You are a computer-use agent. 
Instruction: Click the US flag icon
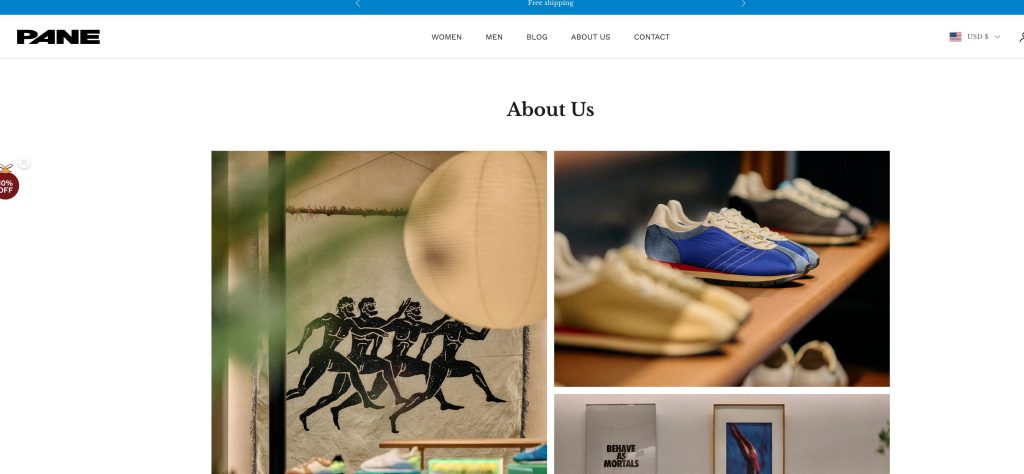(955, 37)
